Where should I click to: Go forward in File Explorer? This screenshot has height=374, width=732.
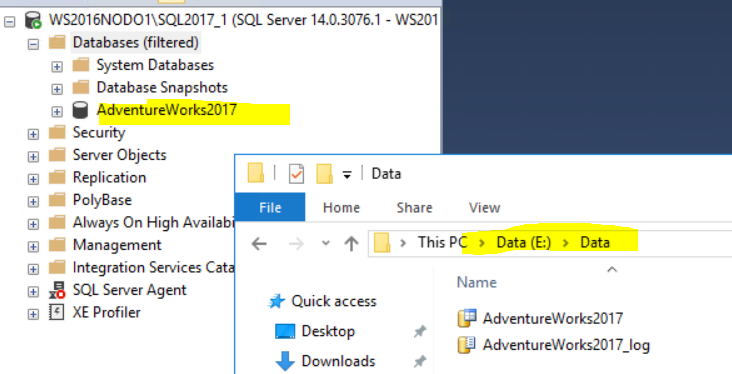pyautogui.click(x=296, y=243)
